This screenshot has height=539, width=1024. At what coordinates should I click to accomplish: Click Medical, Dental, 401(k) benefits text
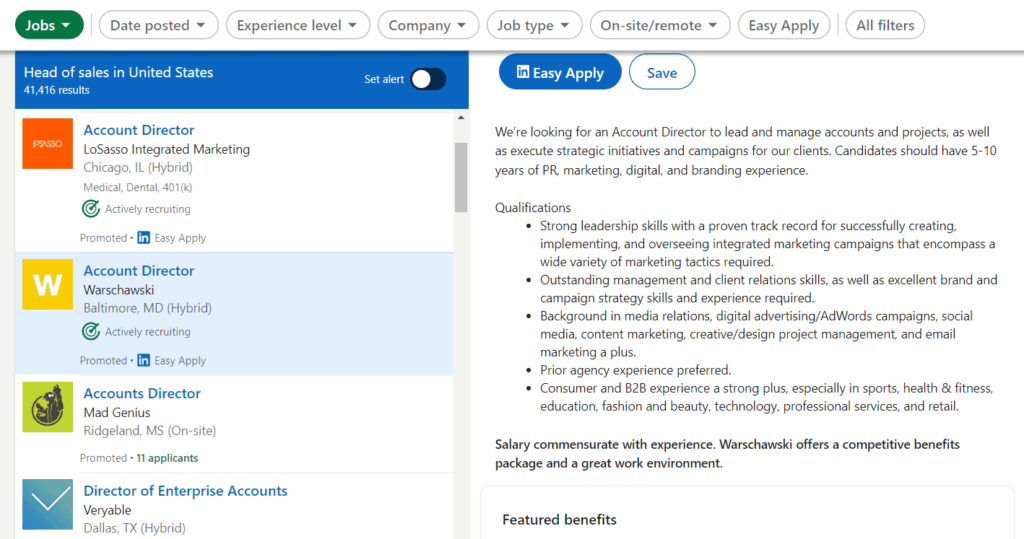(138, 188)
